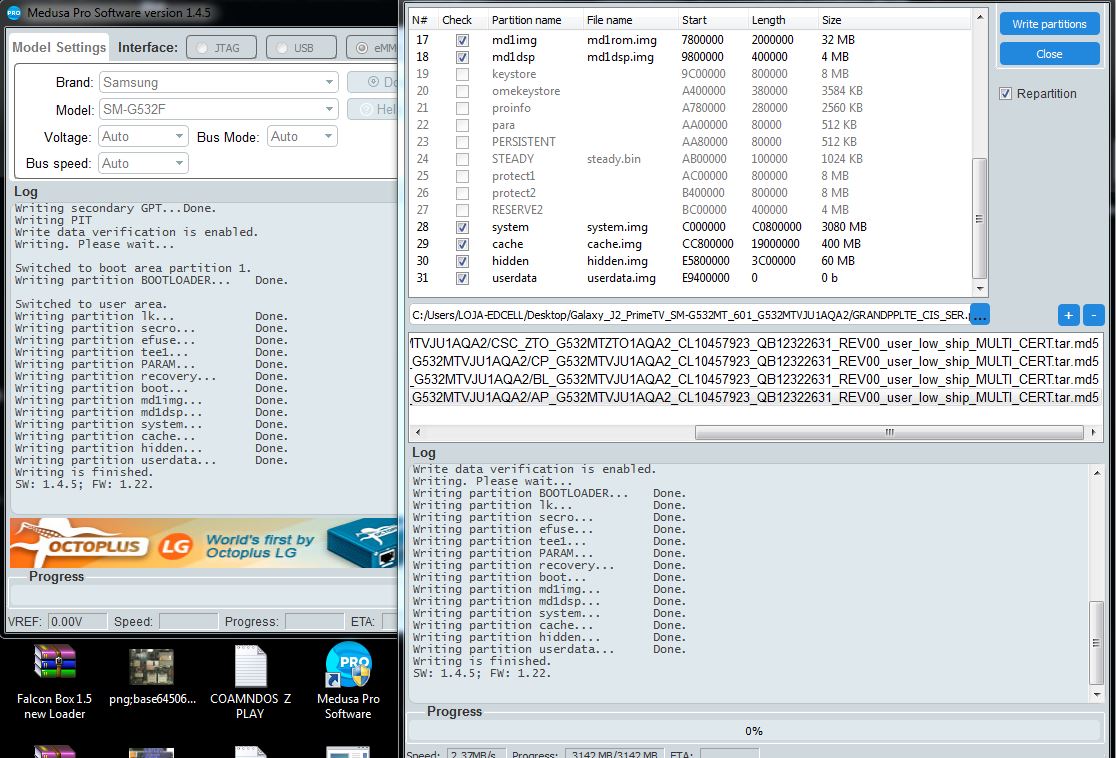Select the CSC_ZTO tar.md5 file entry

(x=755, y=344)
